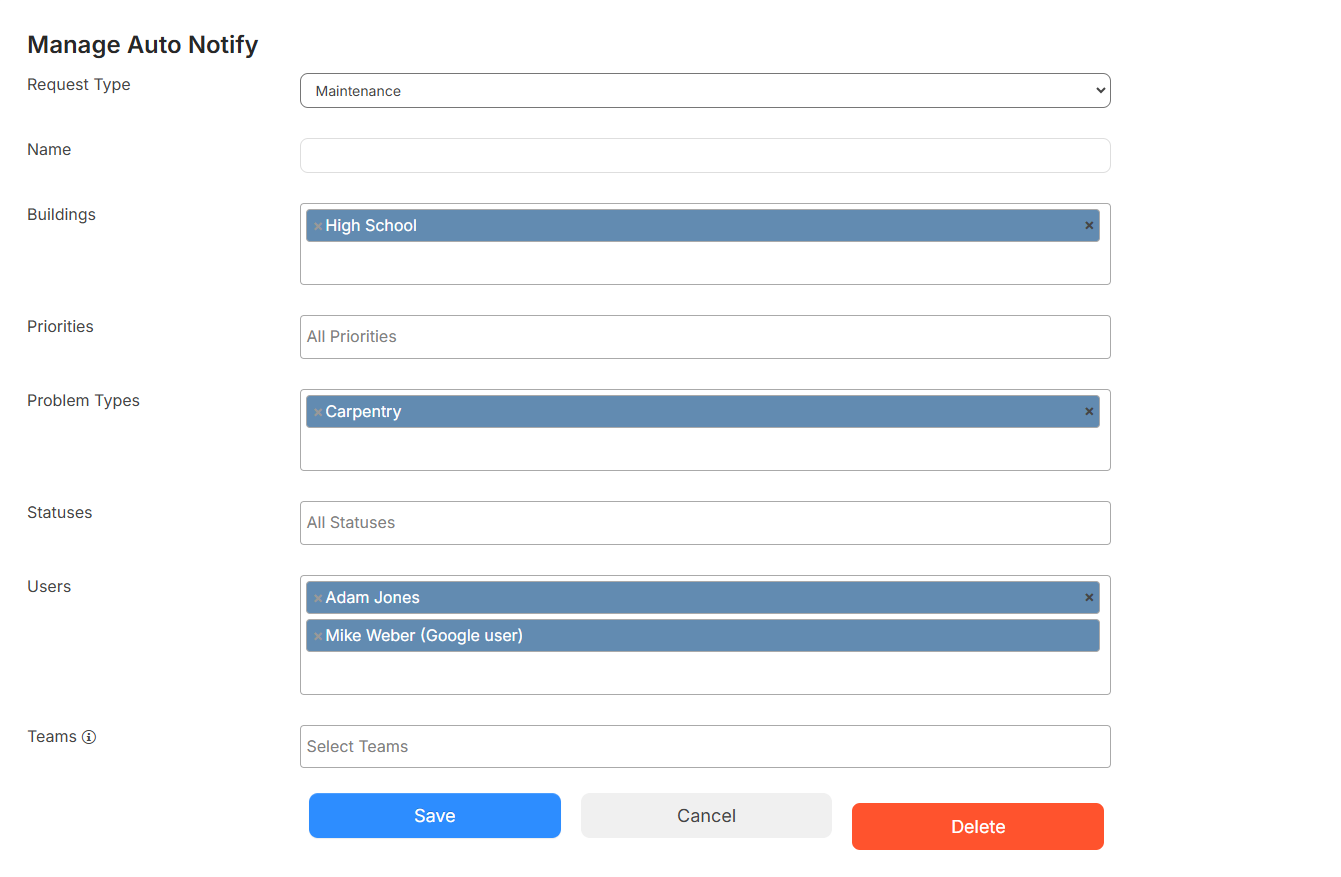The height and width of the screenshot is (877, 1341).
Task: Remove Adam Jones via left x
Action: 318,598
